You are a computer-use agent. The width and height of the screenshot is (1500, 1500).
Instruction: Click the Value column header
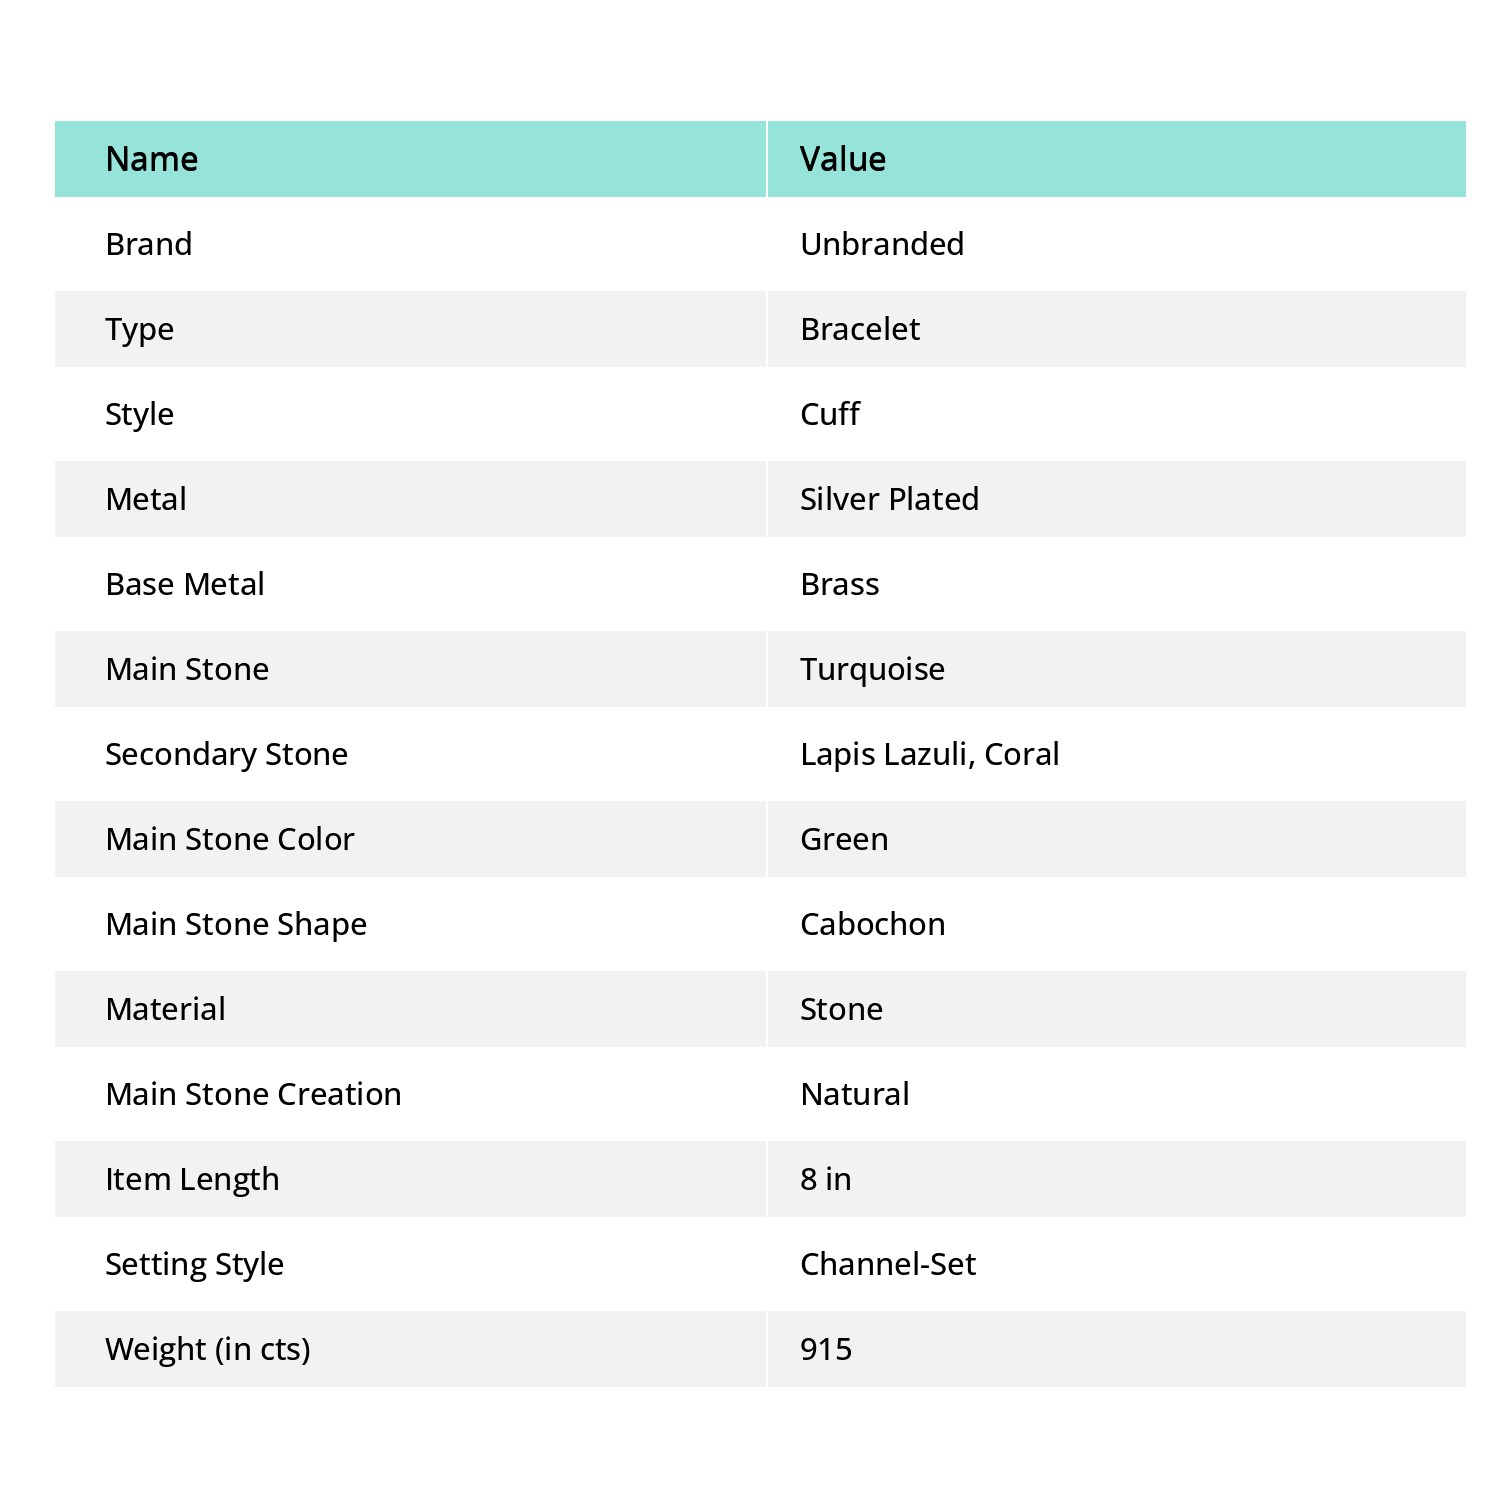click(x=1117, y=159)
